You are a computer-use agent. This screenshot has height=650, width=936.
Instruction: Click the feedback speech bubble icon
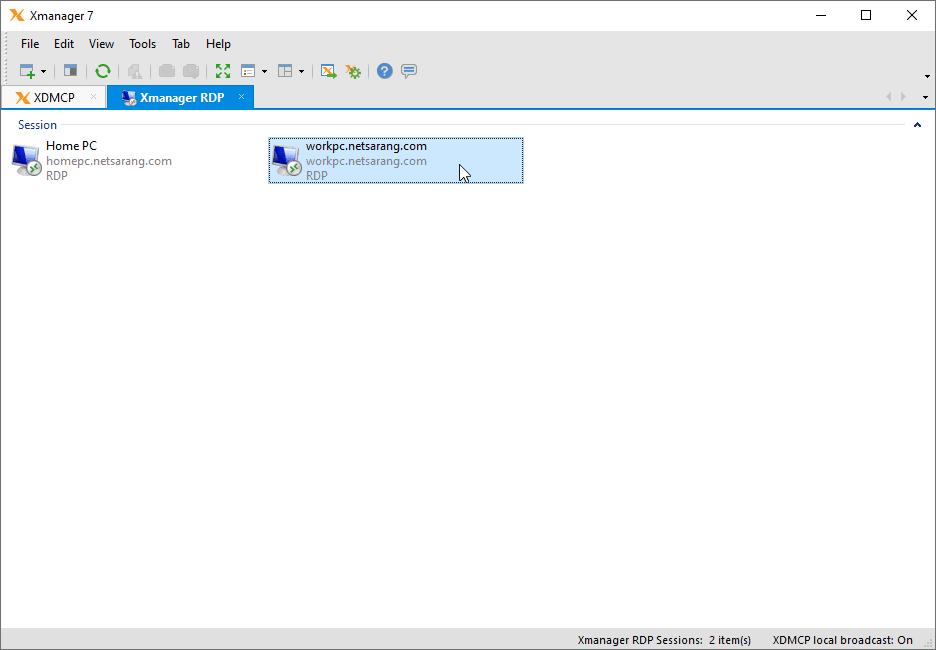pyautogui.click(x=409, y=71)
